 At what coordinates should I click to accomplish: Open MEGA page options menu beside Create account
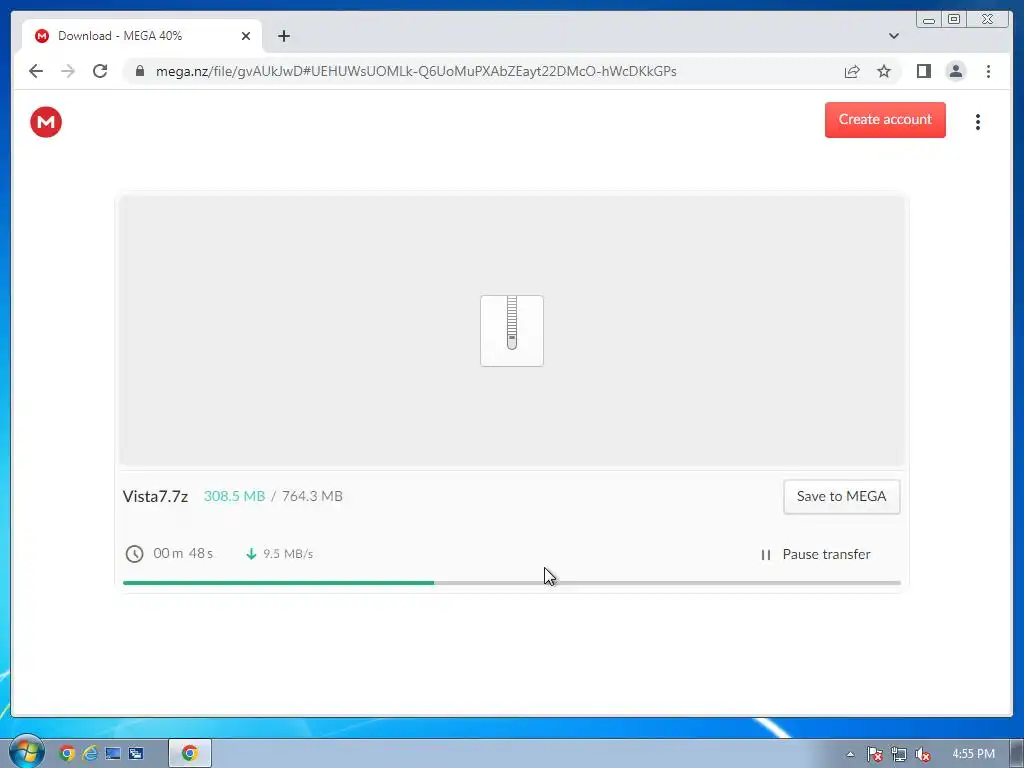coord(978,122)
